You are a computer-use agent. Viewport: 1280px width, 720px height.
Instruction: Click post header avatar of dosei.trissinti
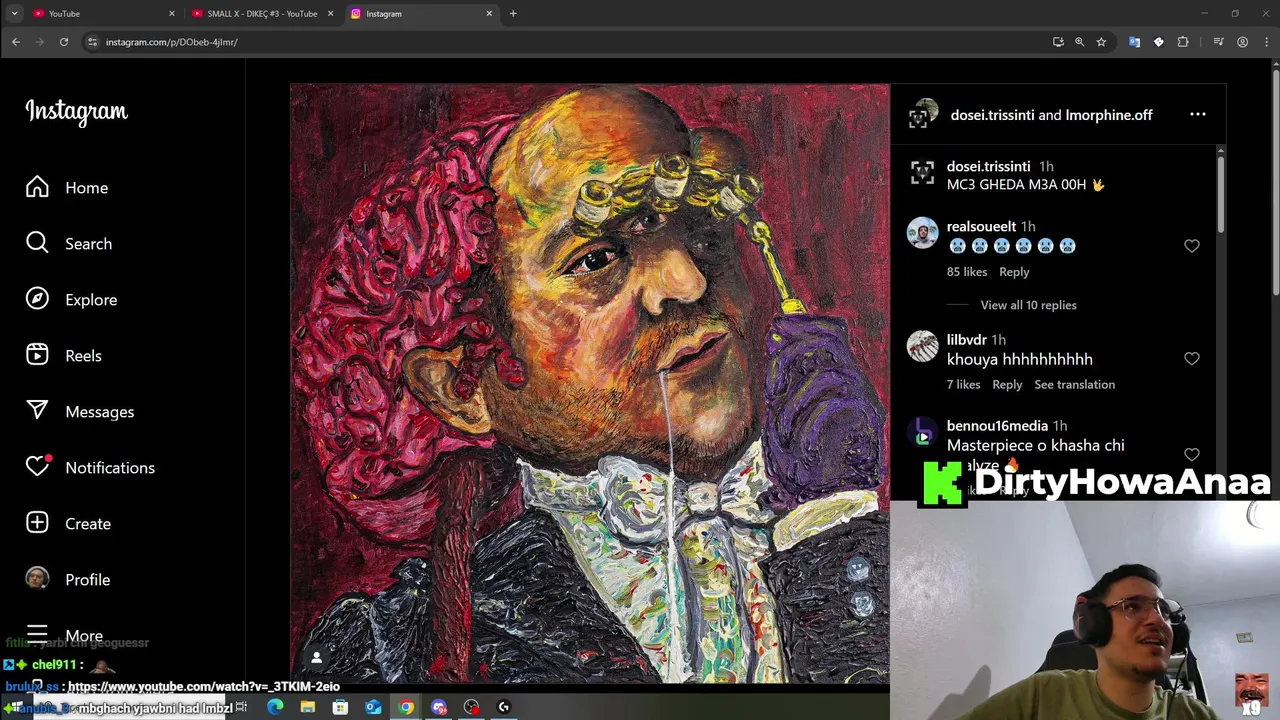pyautogui.click(x=923, y=115)
